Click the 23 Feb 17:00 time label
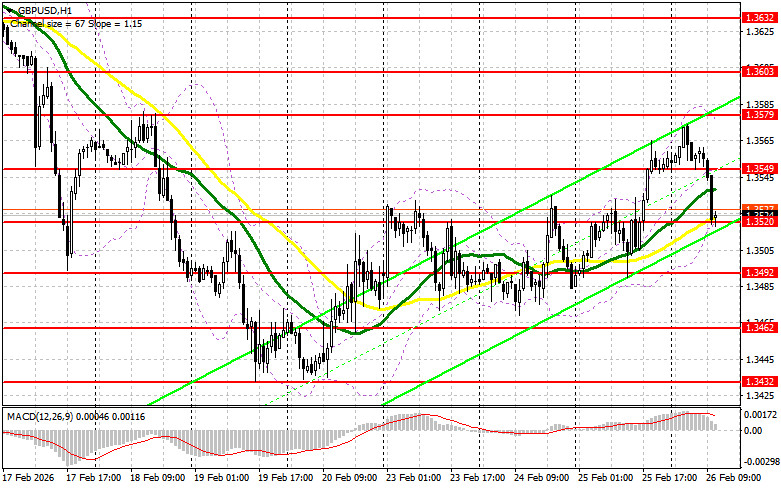Screen dimensions: 781x489 point(478,478)
